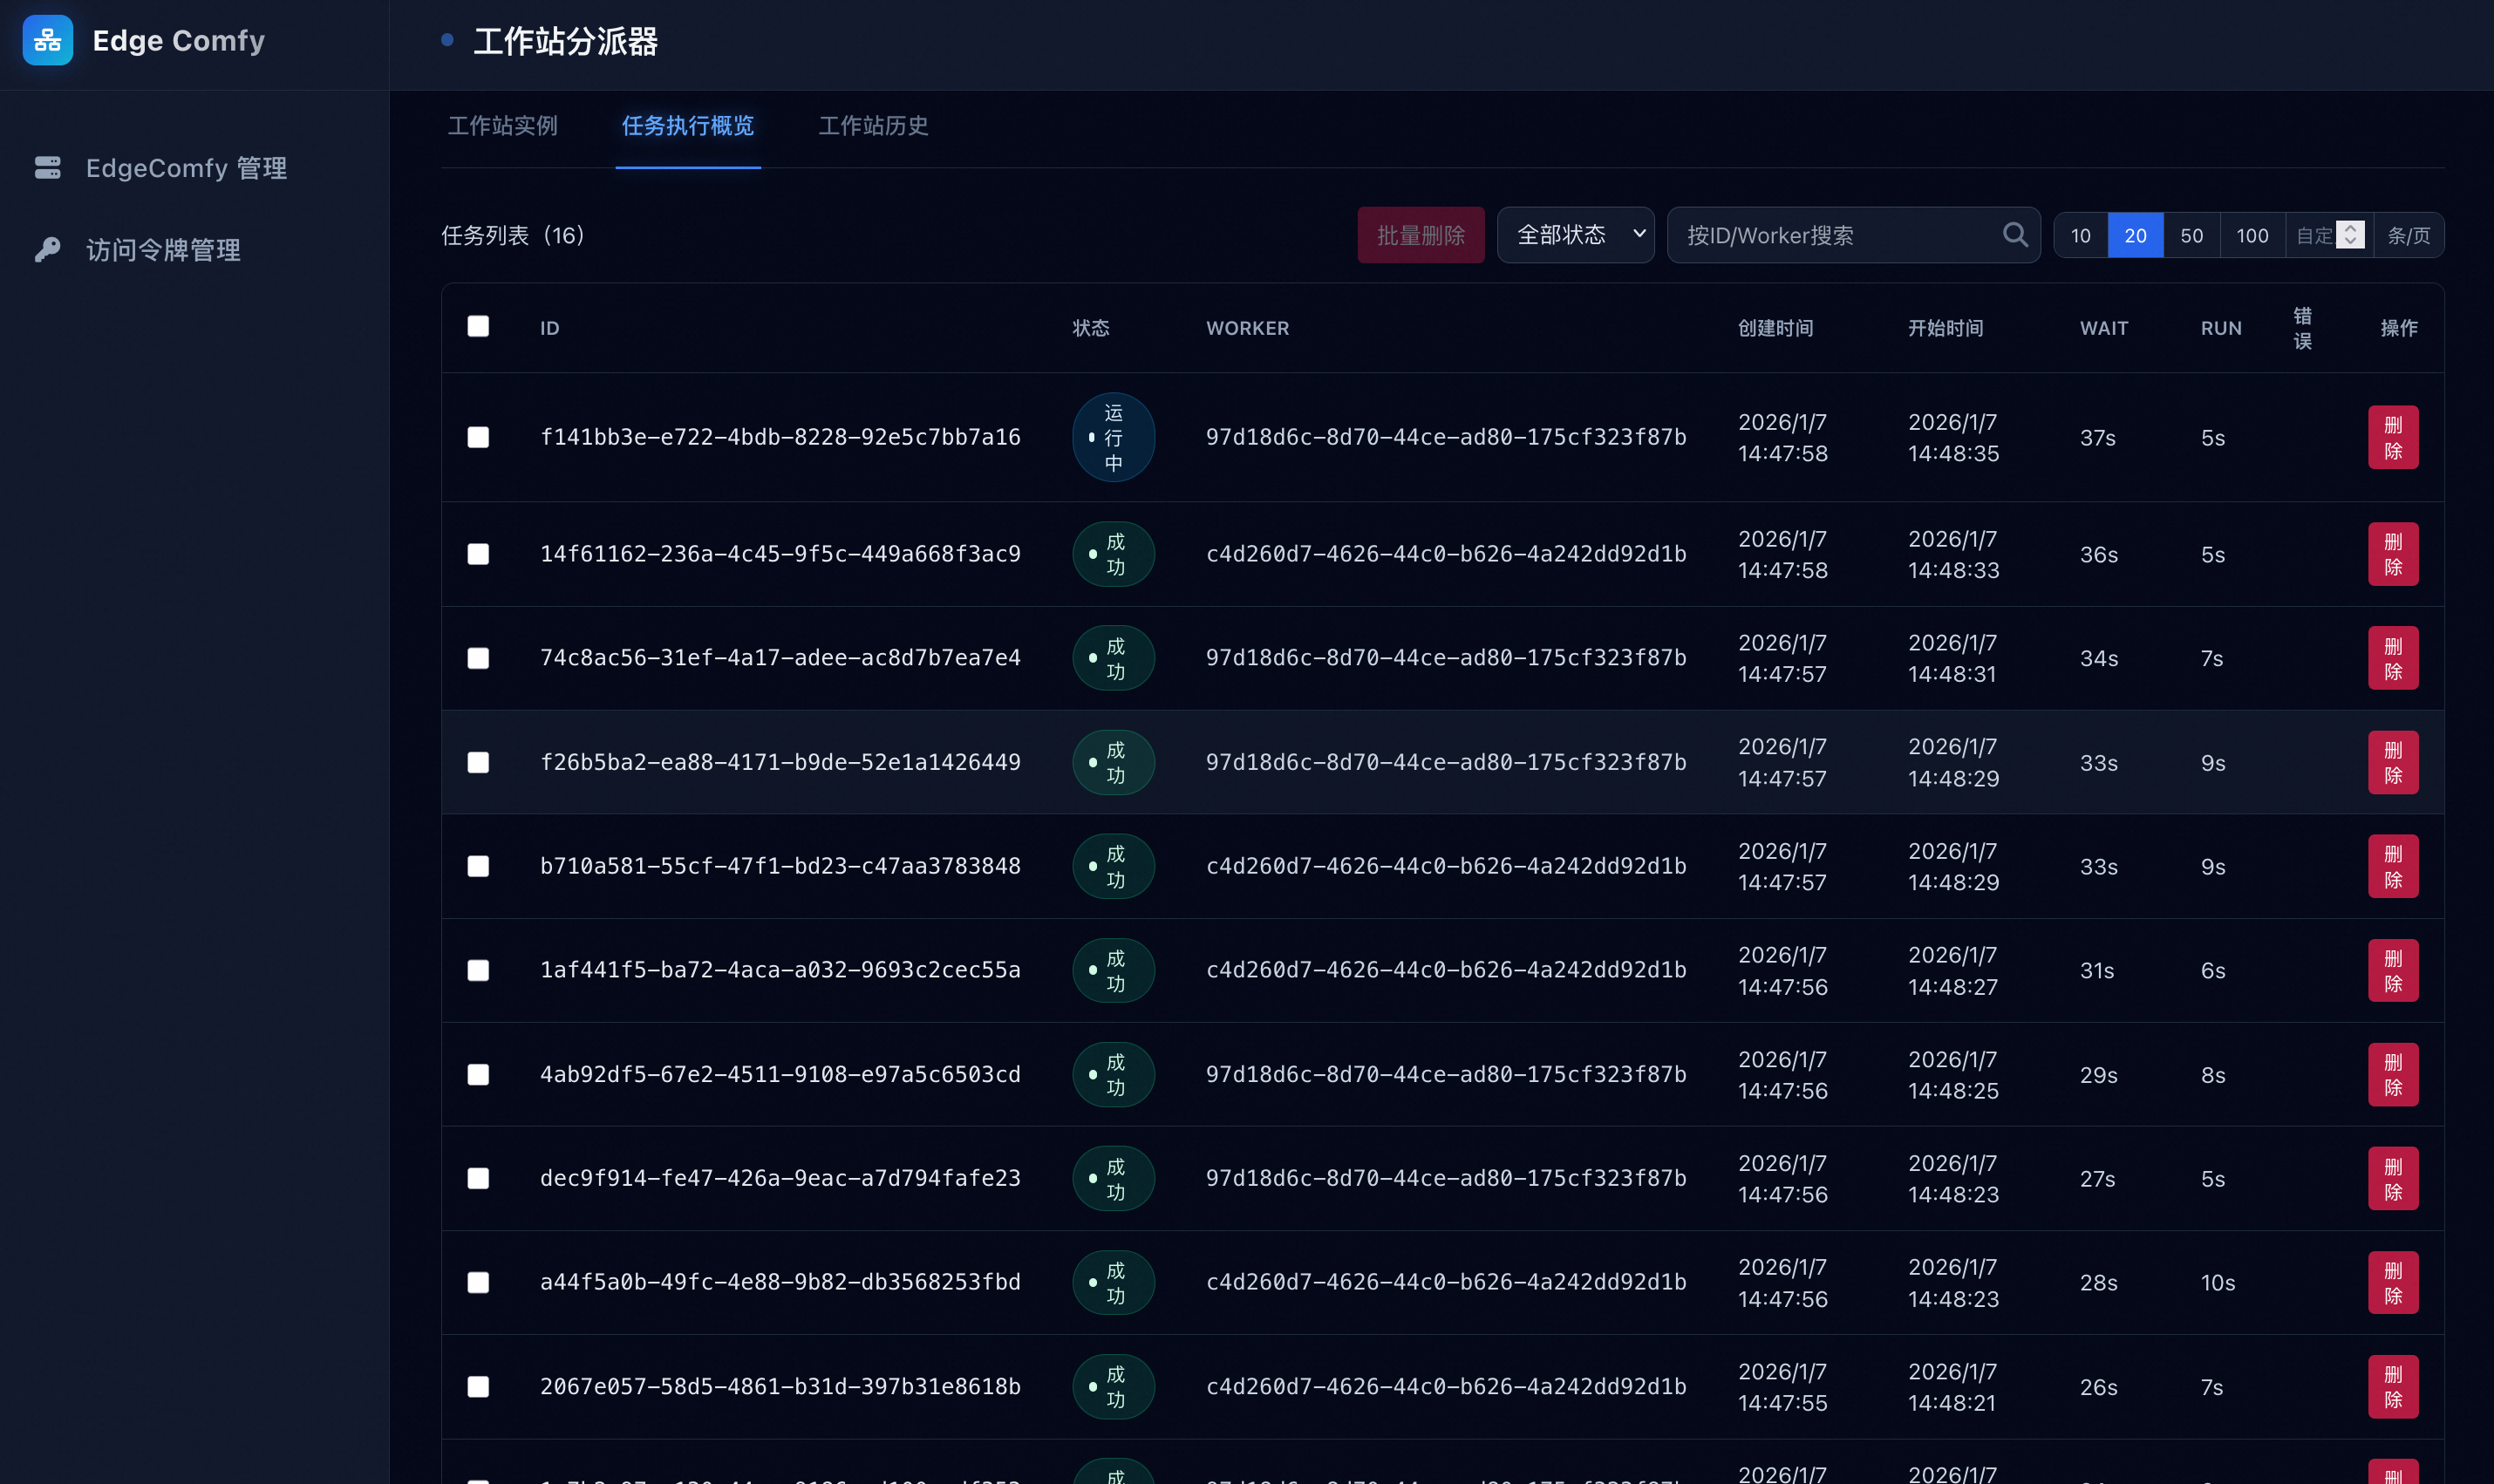
Task: Delete task f141bb3e with red button
Action: click(x=2392, y=437)
